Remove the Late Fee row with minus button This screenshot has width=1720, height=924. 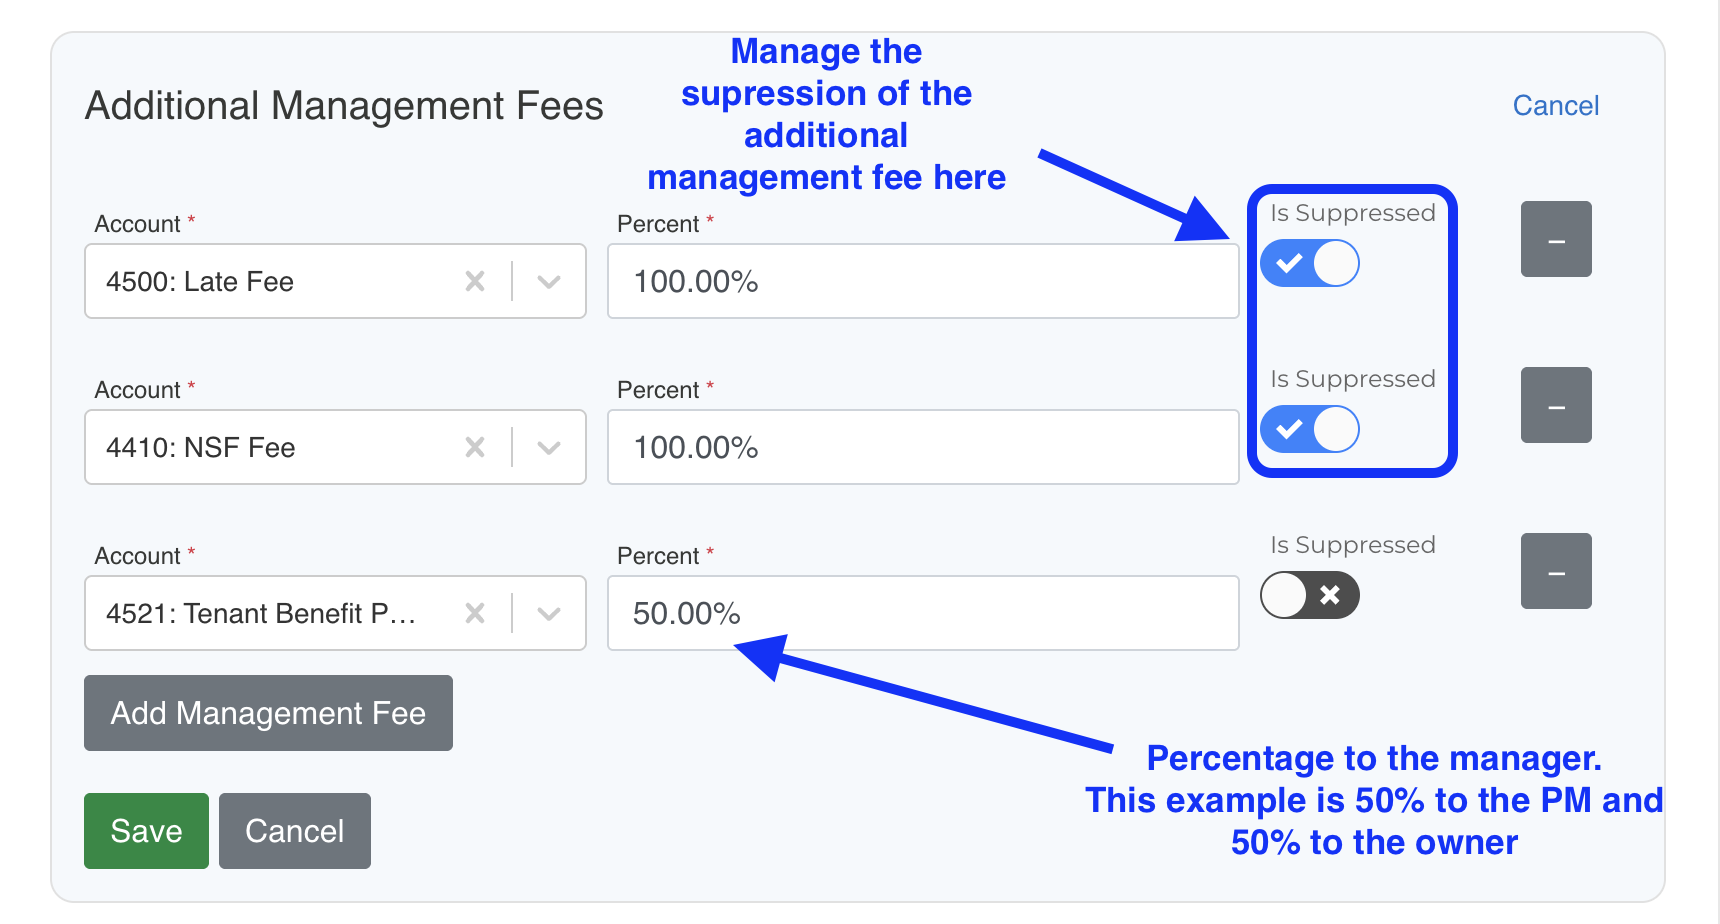(x=1556, y=240)
